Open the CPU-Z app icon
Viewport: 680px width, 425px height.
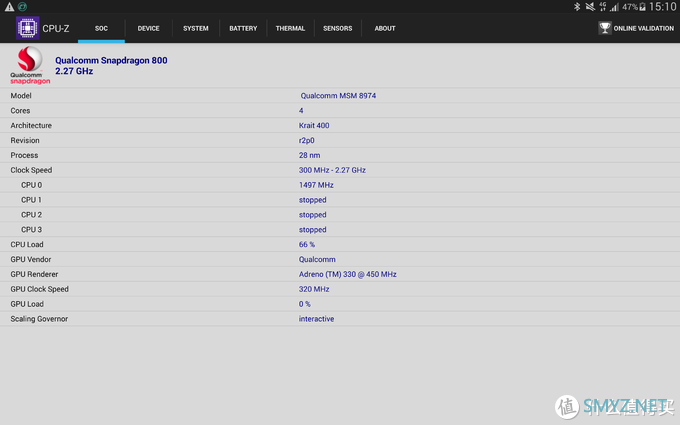tap(27, 28)
